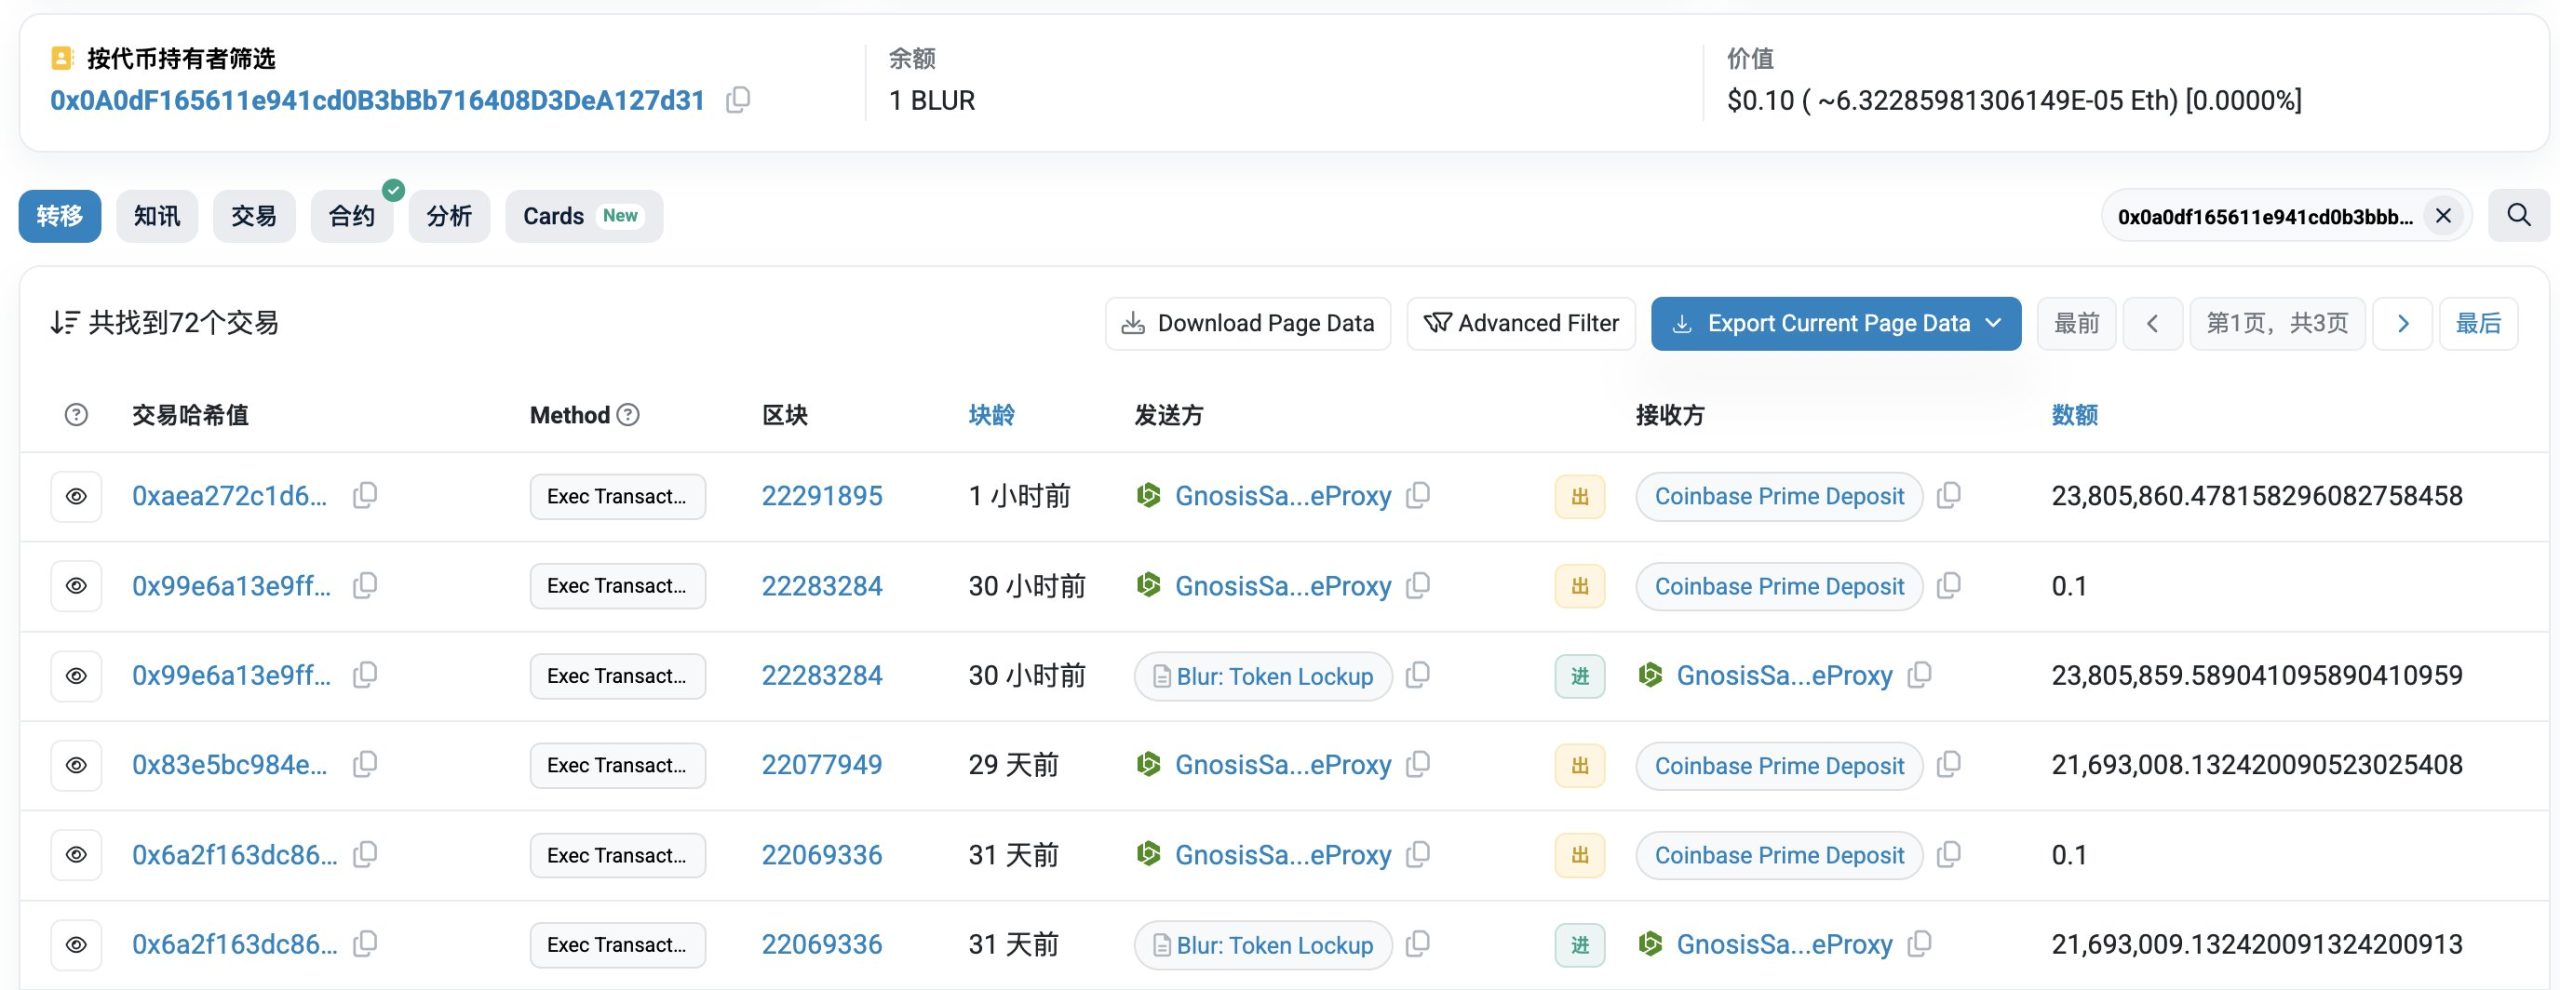Copy Coinbase Prime Deposit address in first row
The image size is (2560, 990).
(x=1948, y=496)
